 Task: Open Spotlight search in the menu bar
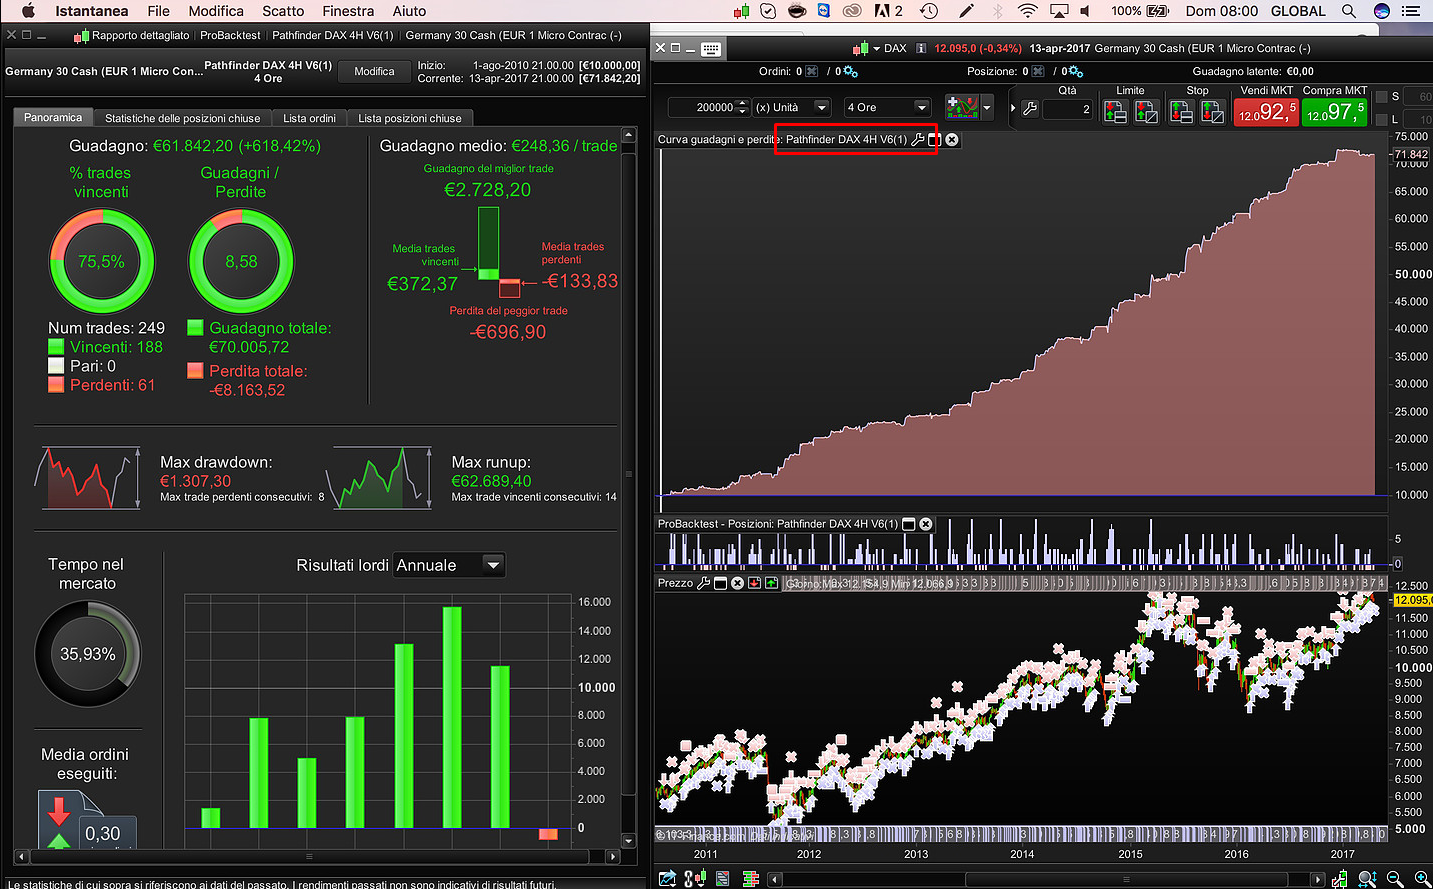point(1349,11)
